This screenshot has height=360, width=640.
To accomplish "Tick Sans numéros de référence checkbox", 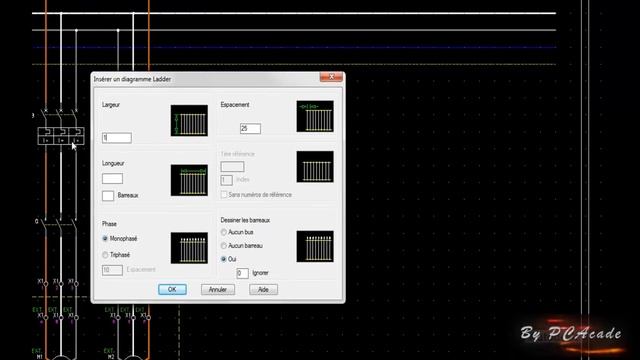I will pos(224,195).
